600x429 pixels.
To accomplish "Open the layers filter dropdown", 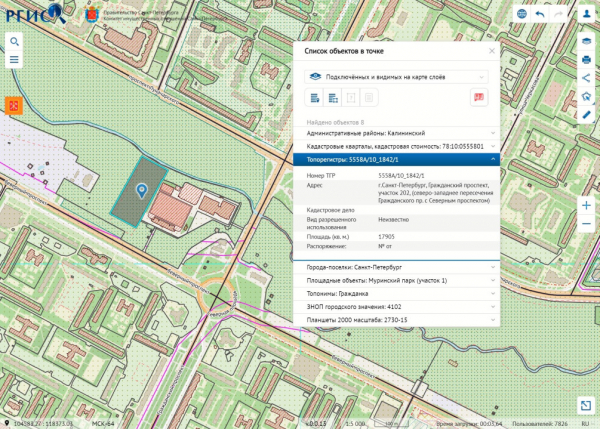I will pyautogui.click(x=397, y=76).
